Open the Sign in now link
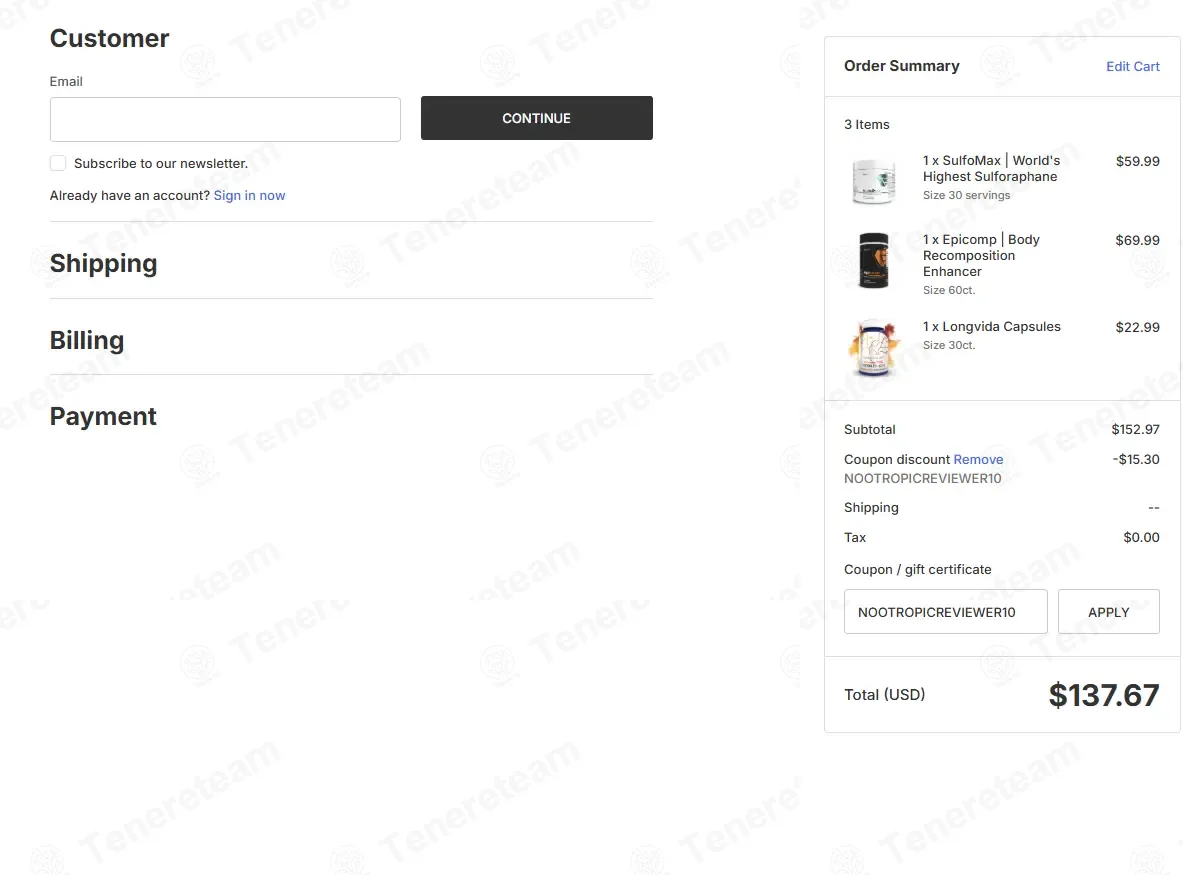This screenshot has height=875, width=1183. click(x=249, y=195)
